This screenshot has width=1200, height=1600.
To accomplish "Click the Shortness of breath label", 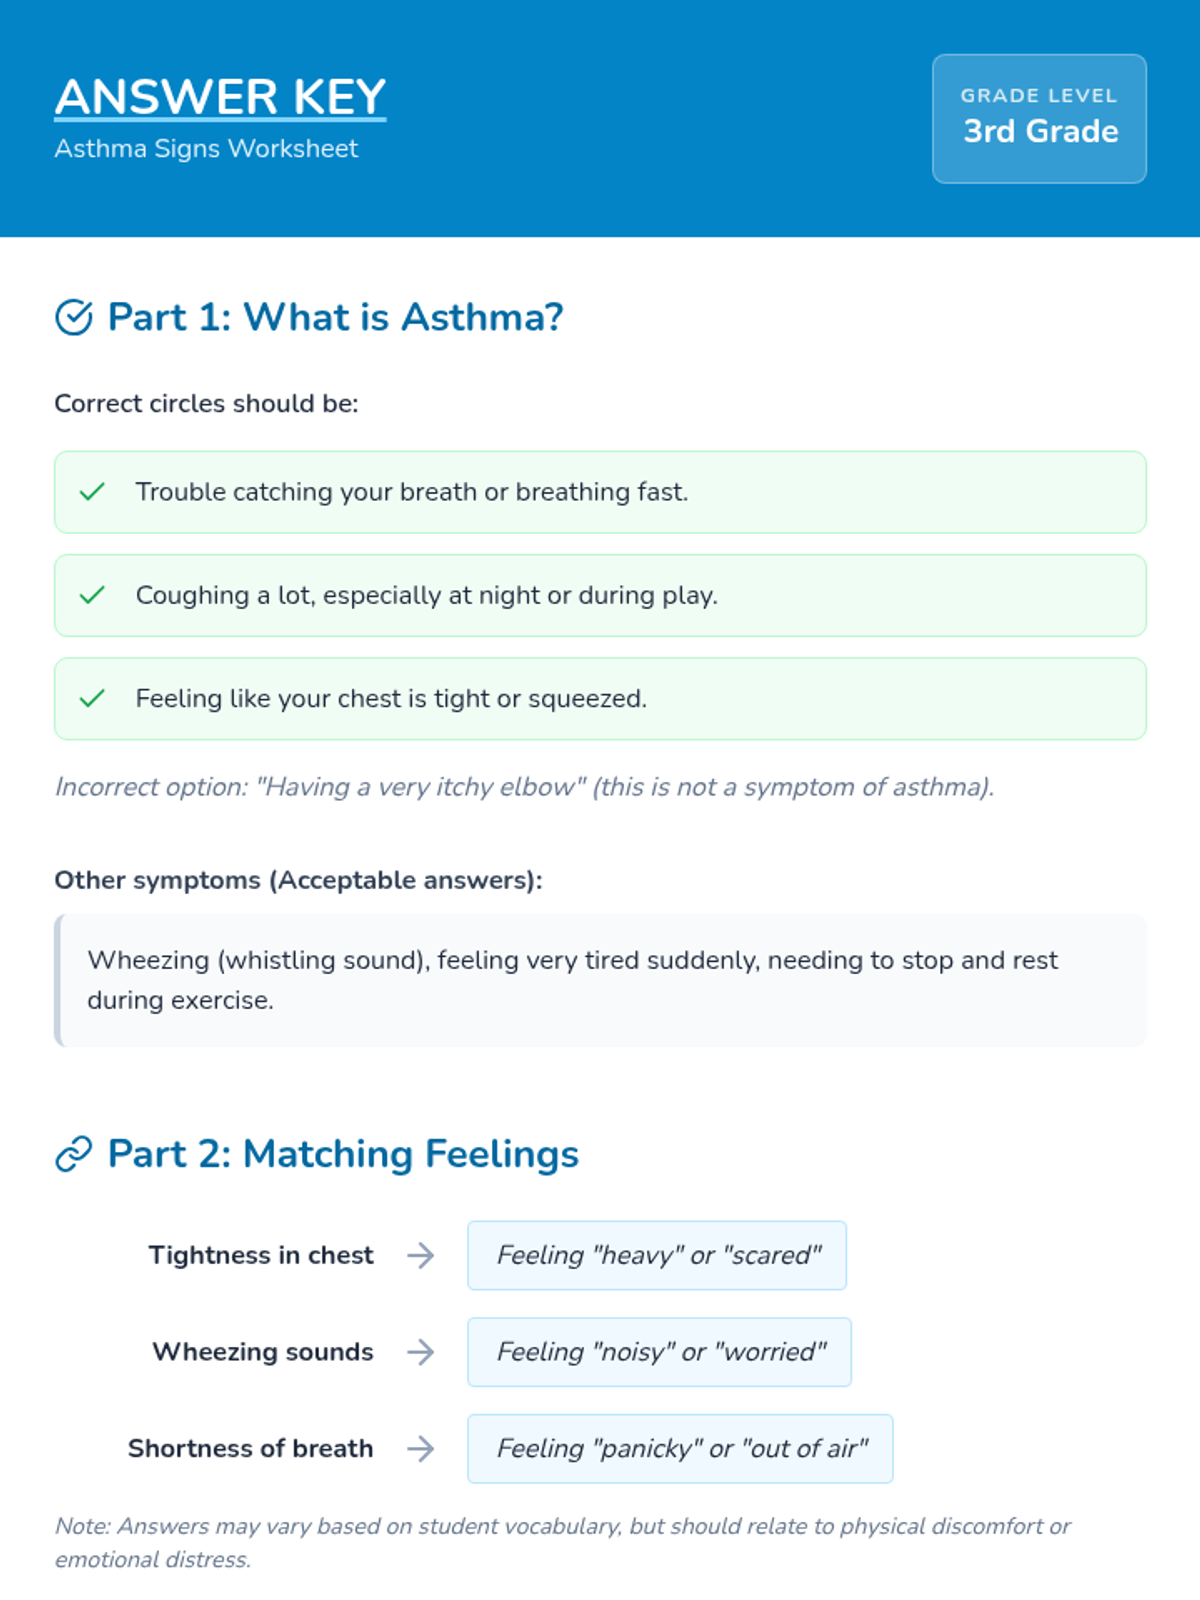I will (250, 1448).
